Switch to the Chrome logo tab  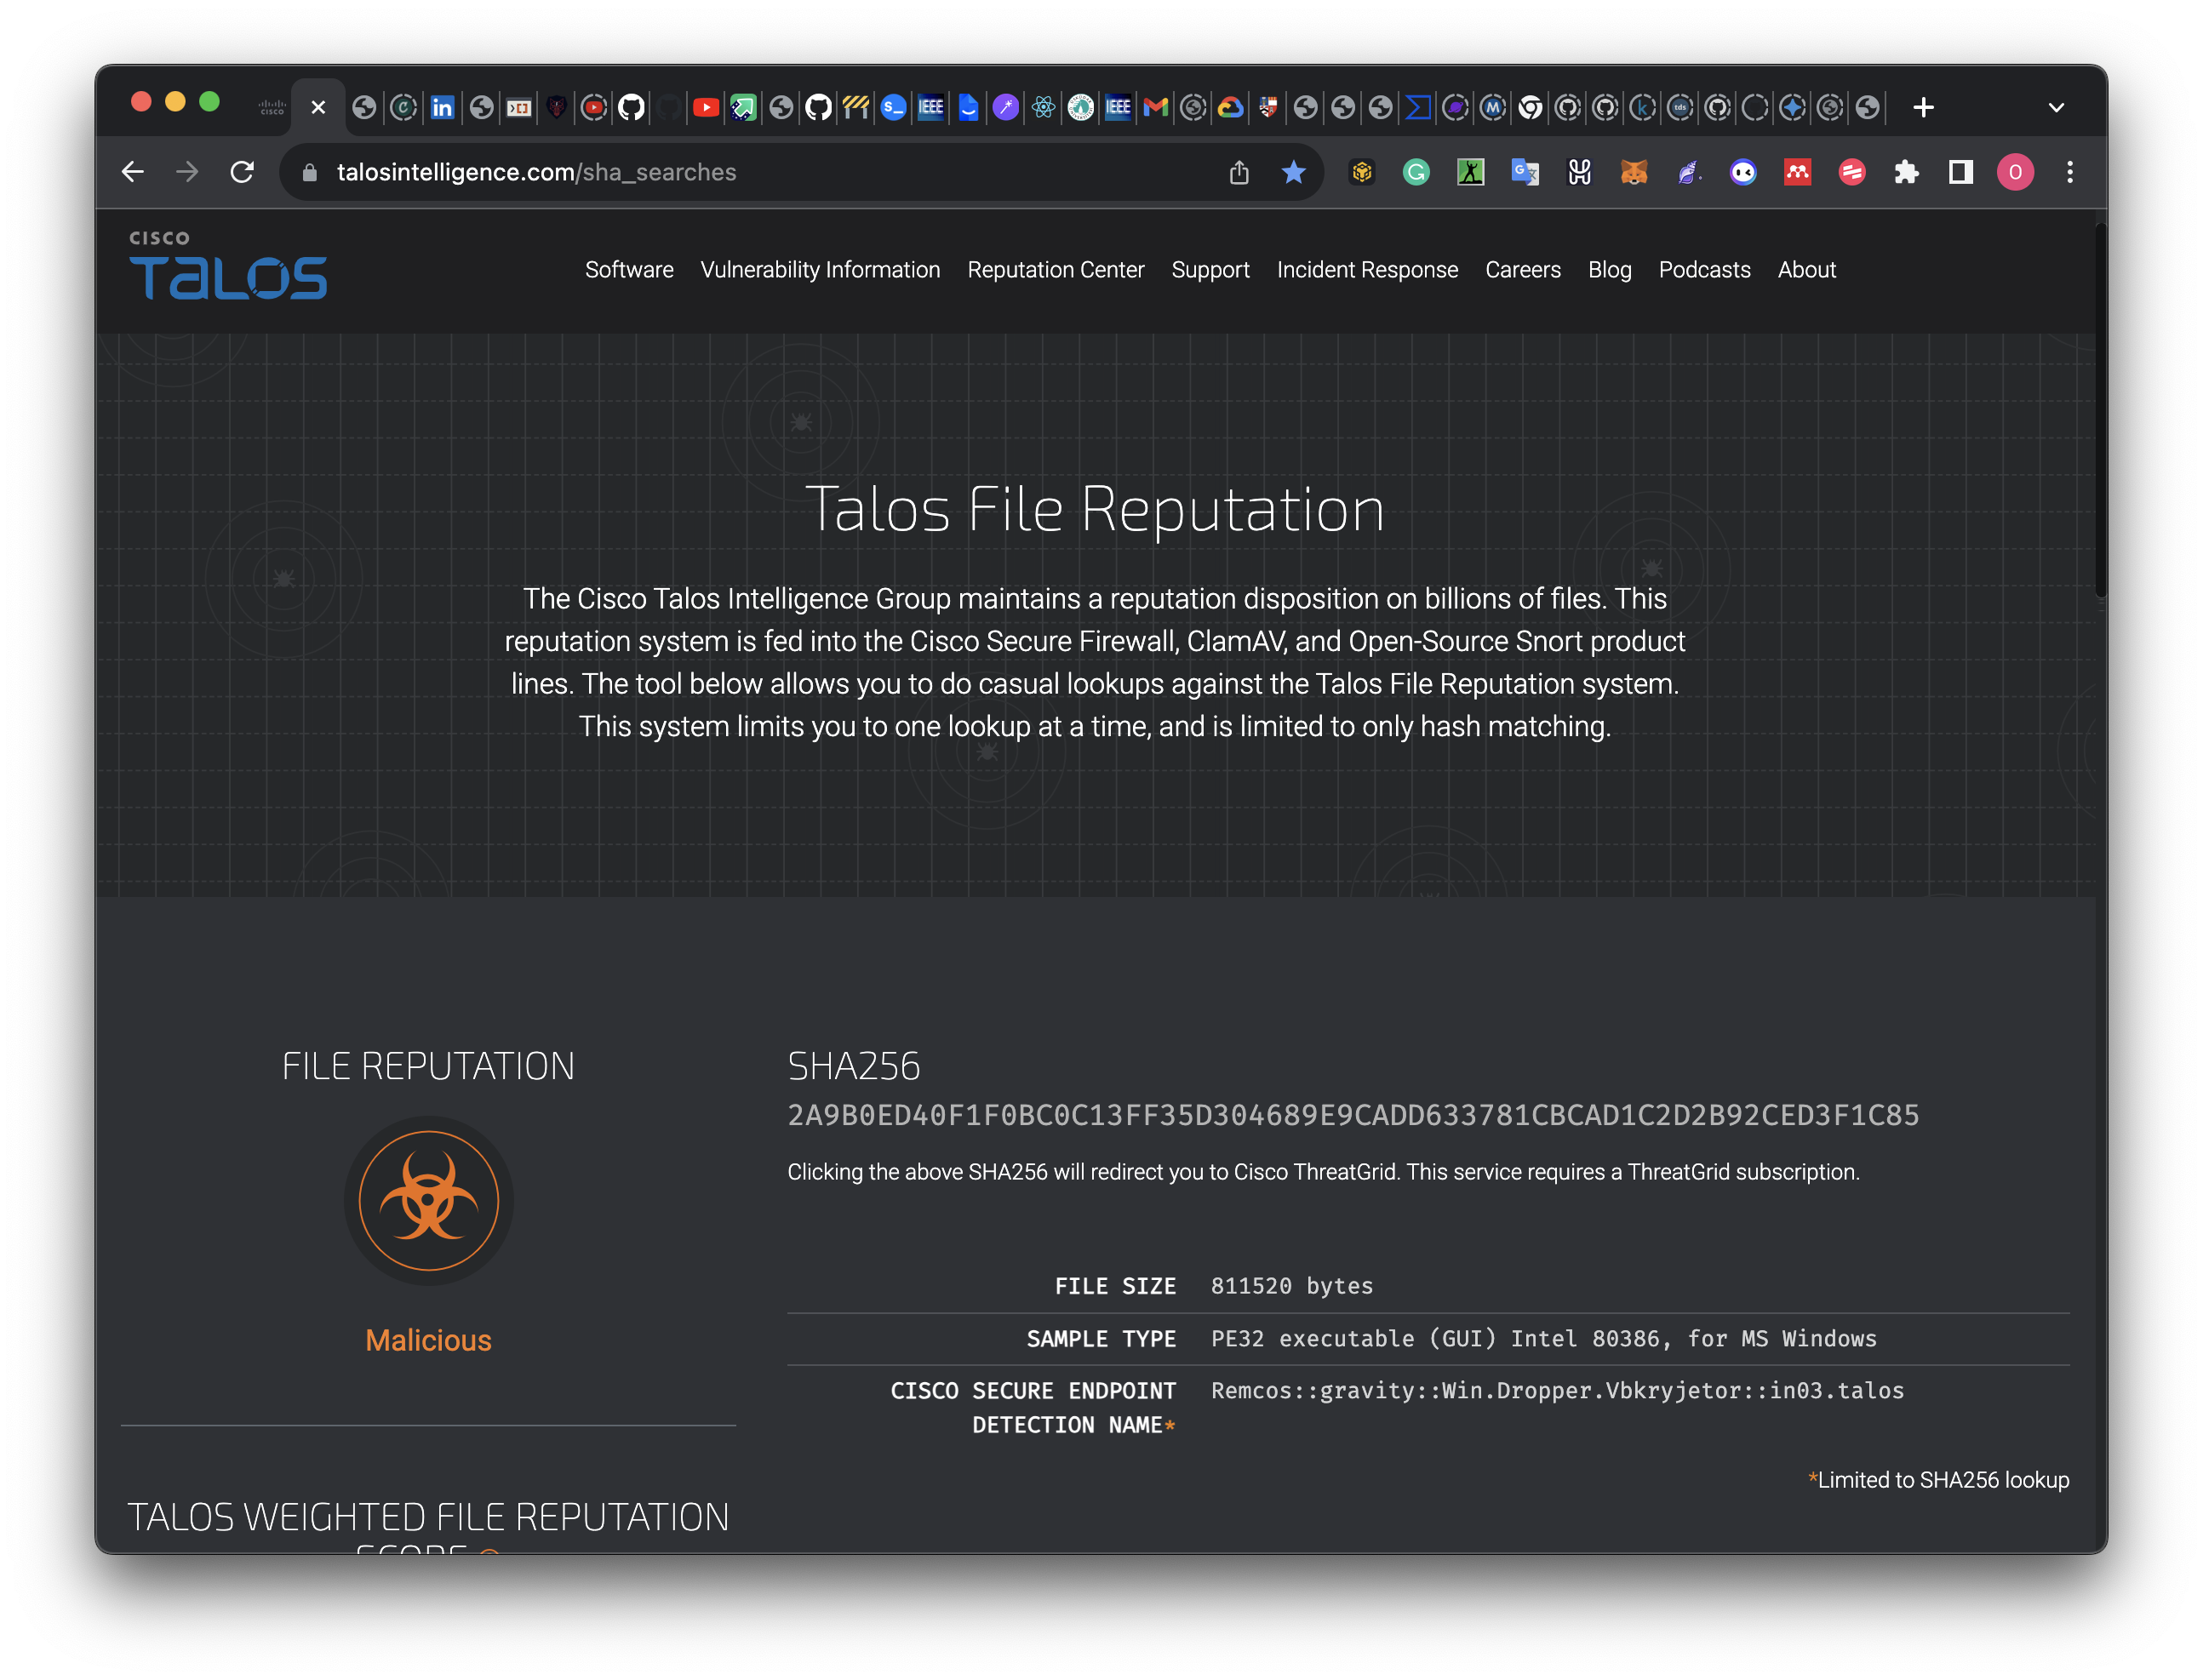[x=1530, y=107]
